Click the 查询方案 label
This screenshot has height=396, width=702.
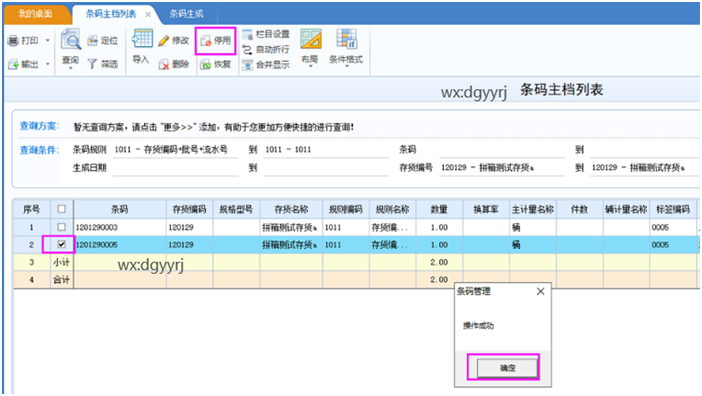(x=39, y=126)
